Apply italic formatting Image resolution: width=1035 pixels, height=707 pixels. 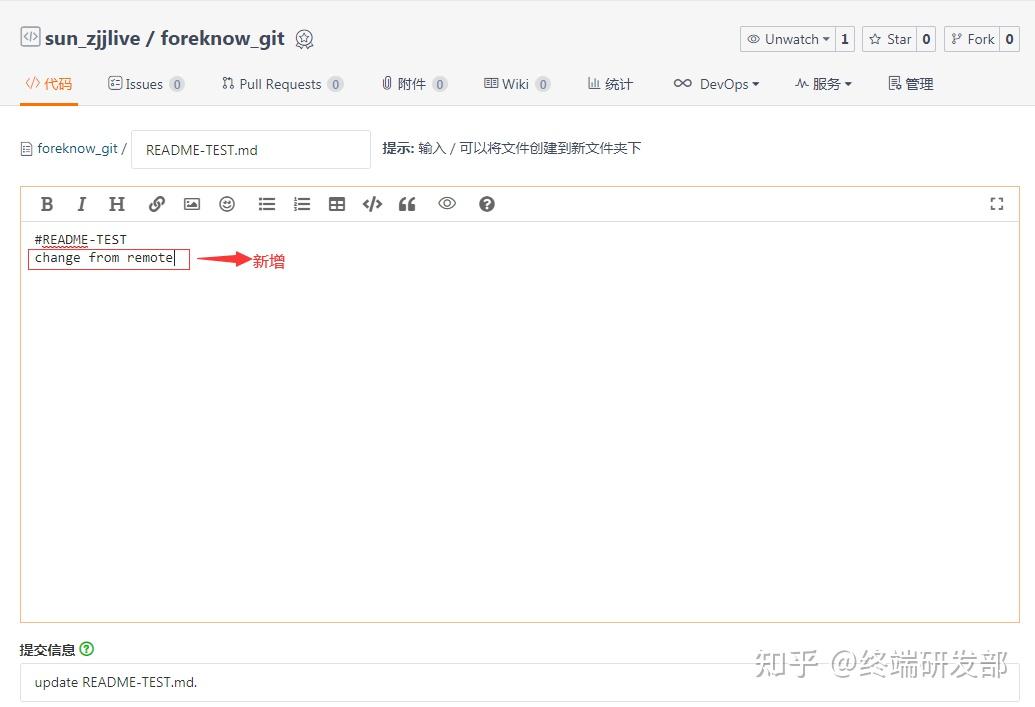[x=81, y=204]
